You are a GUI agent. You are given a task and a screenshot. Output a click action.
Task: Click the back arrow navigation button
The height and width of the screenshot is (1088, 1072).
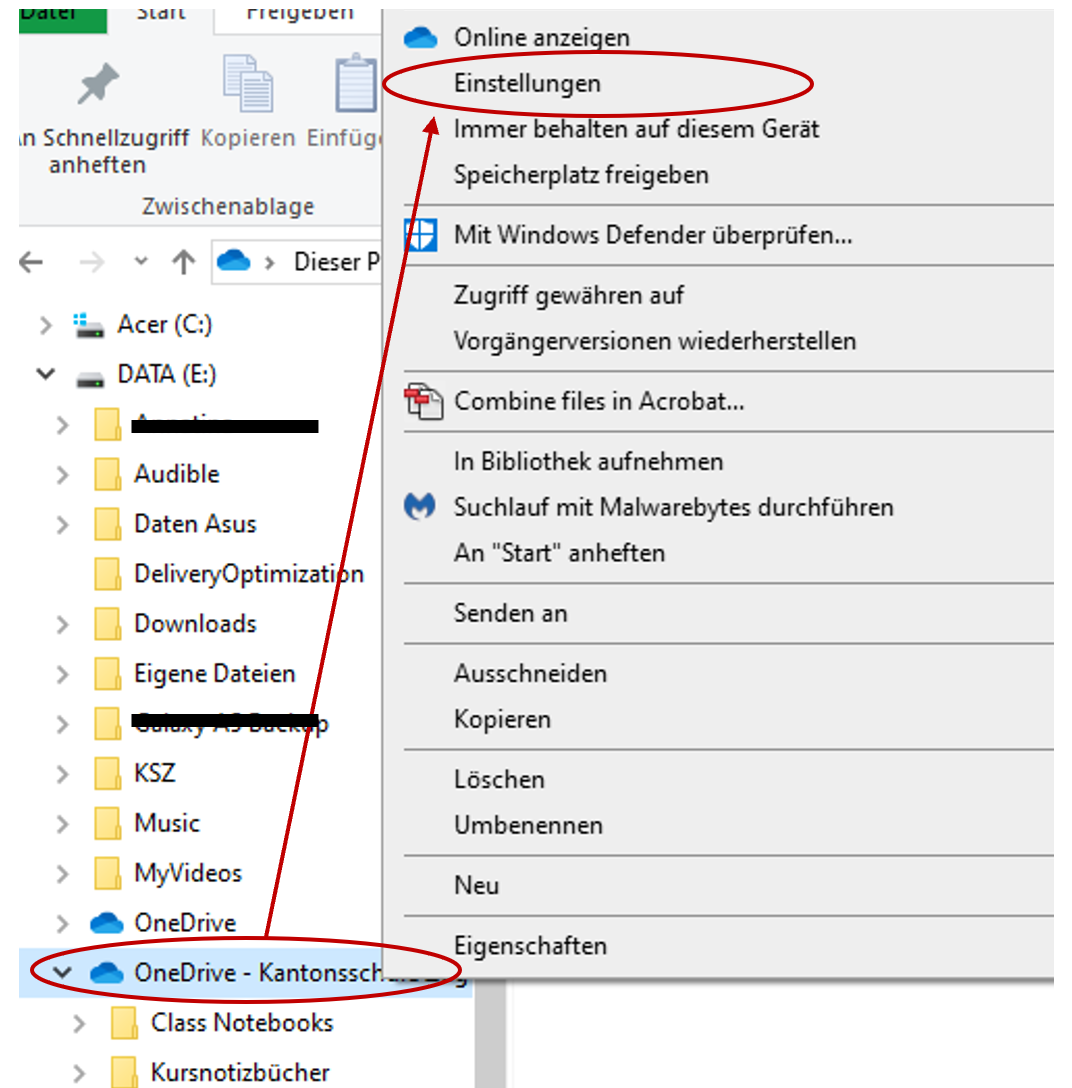point(32,262)
